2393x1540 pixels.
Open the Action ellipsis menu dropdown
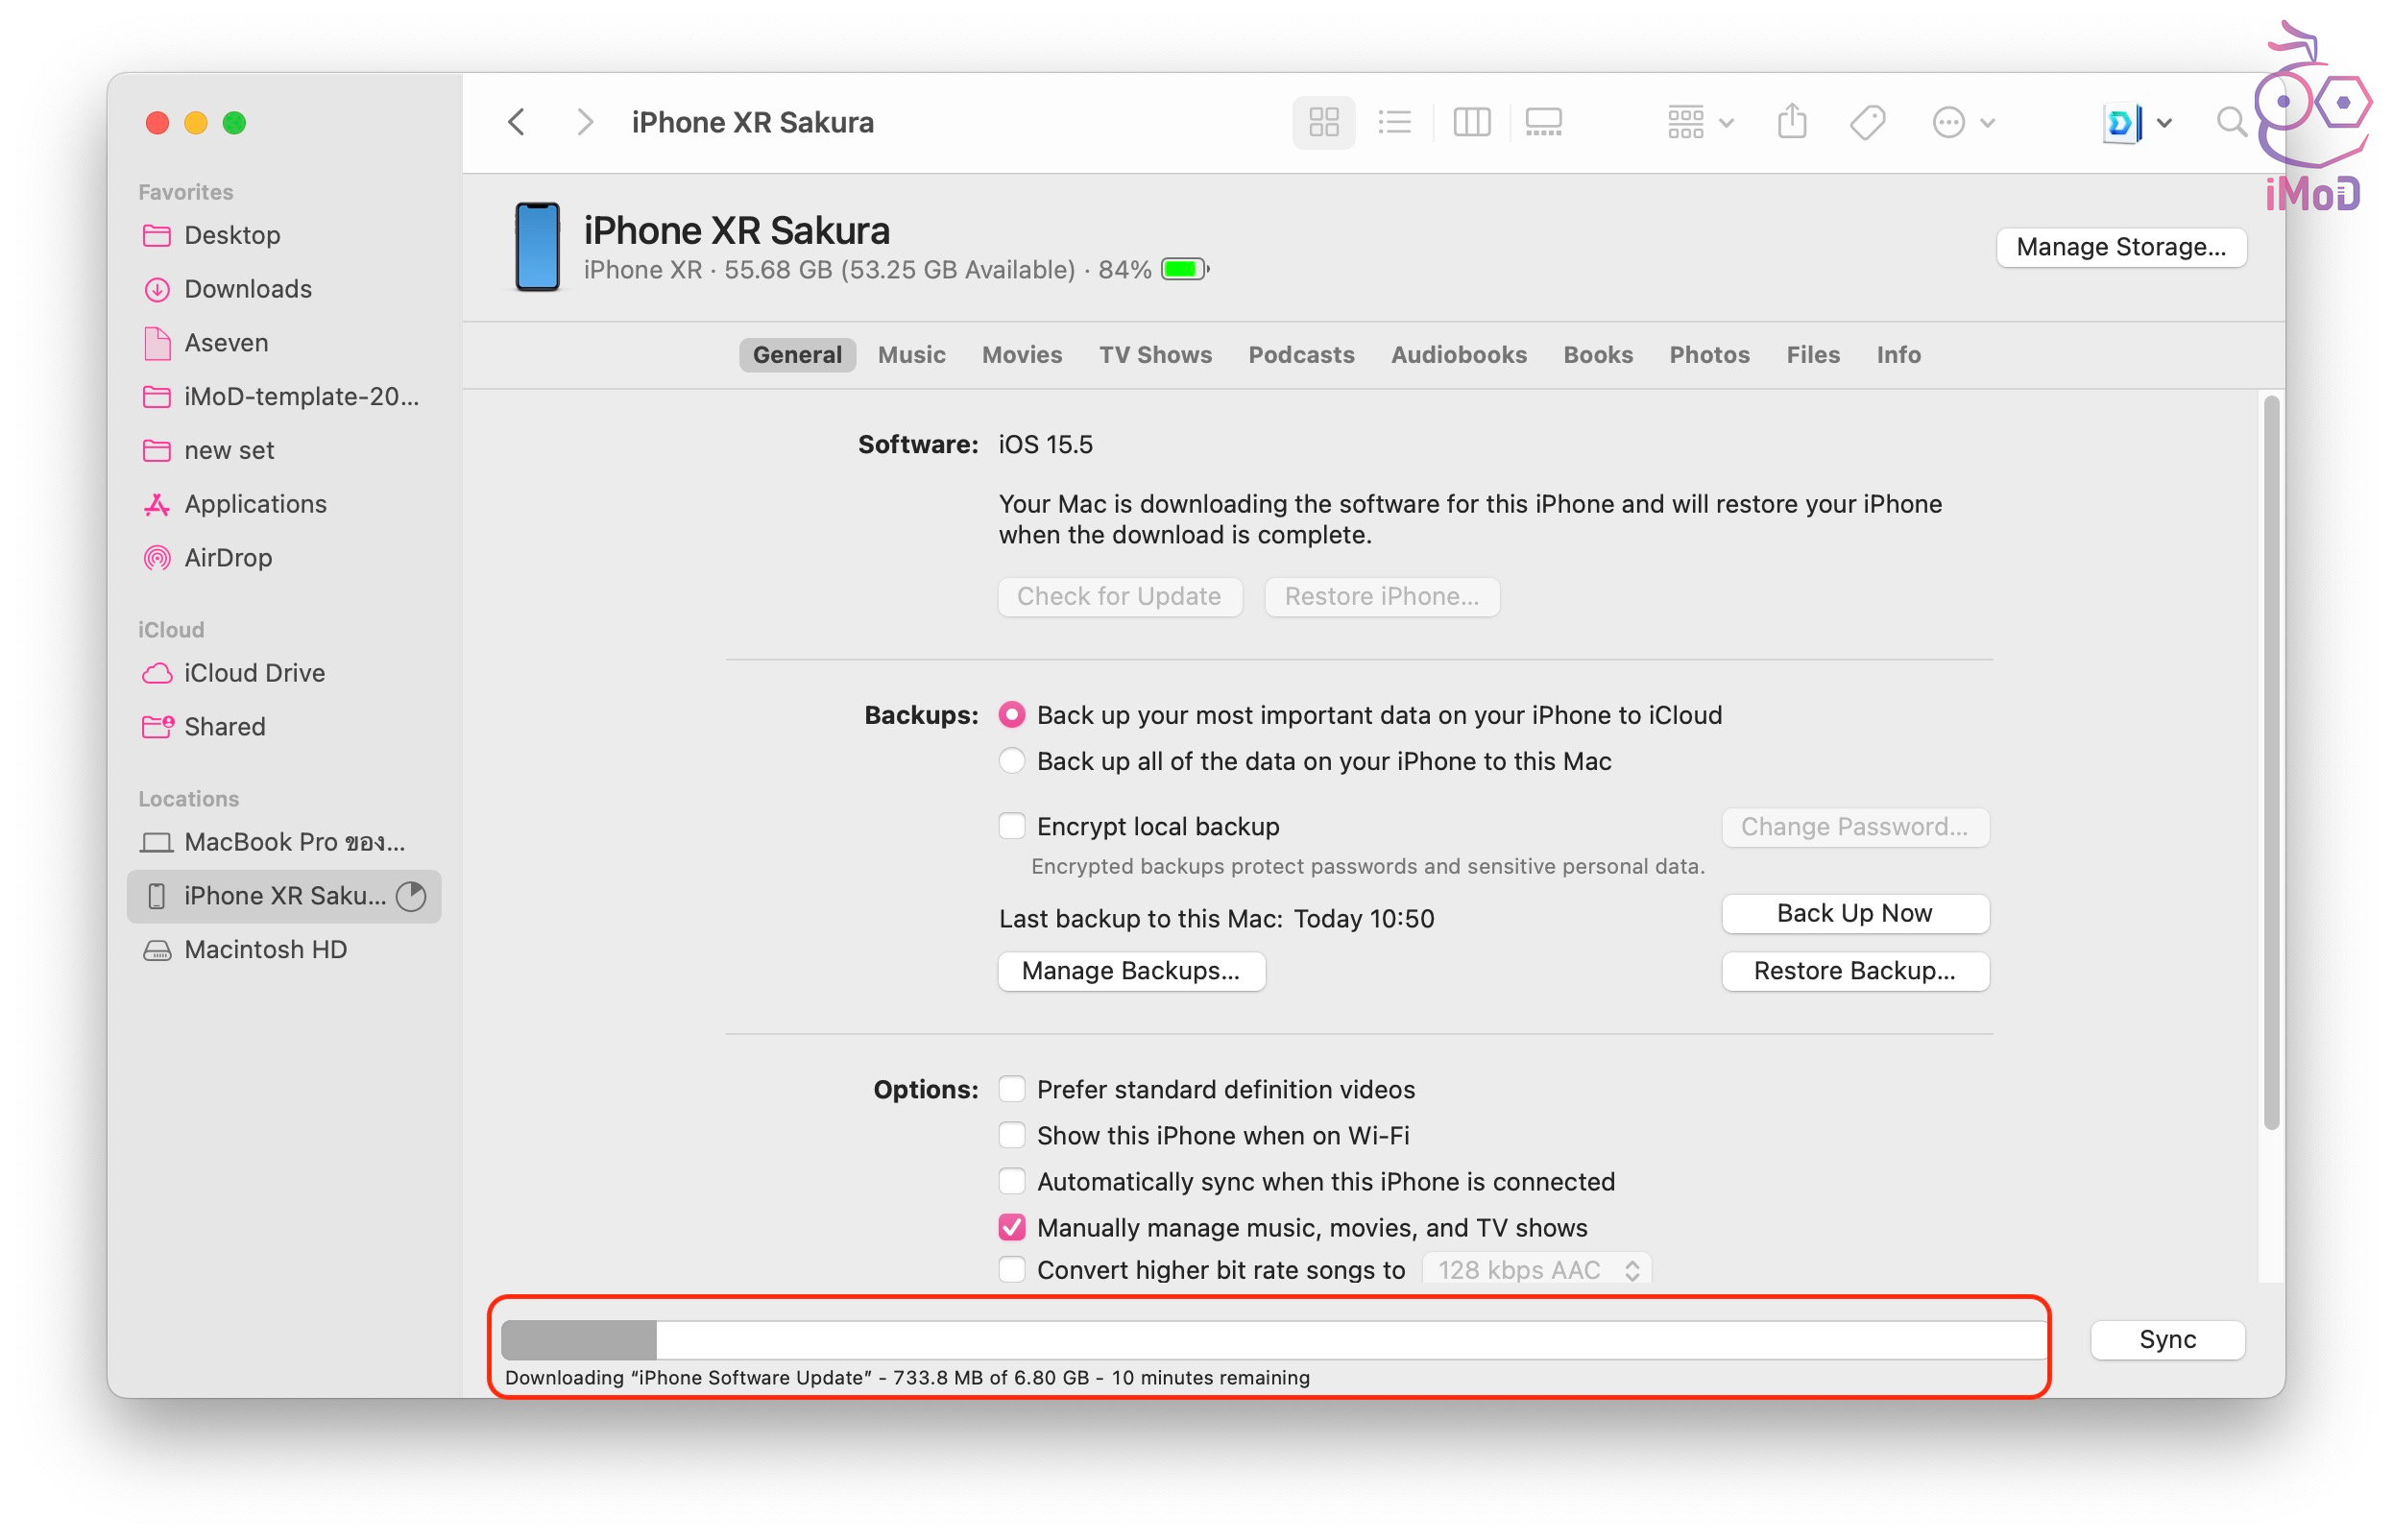[1962, 122]
